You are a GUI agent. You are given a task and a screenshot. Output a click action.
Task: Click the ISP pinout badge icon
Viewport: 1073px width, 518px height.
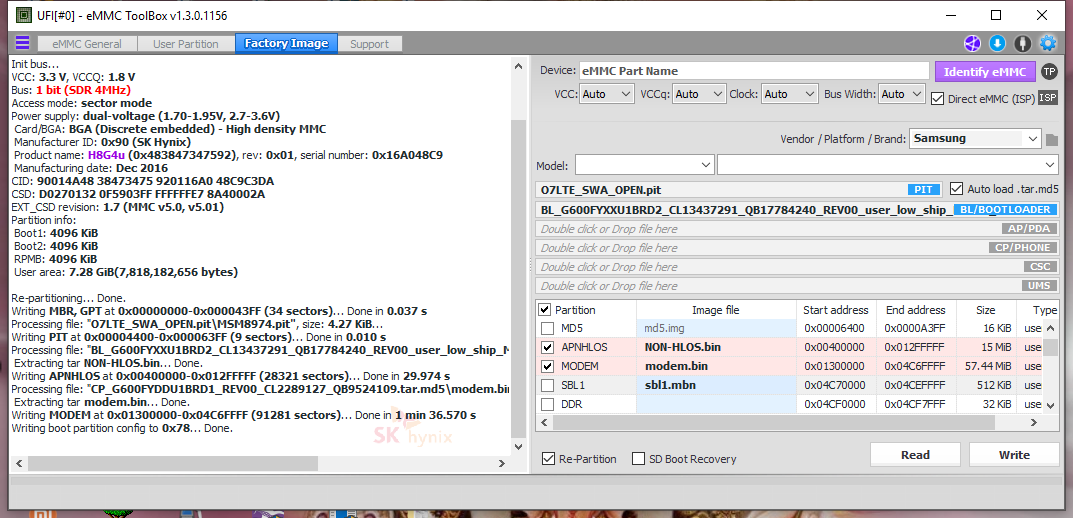click(x=1048, y=98)
